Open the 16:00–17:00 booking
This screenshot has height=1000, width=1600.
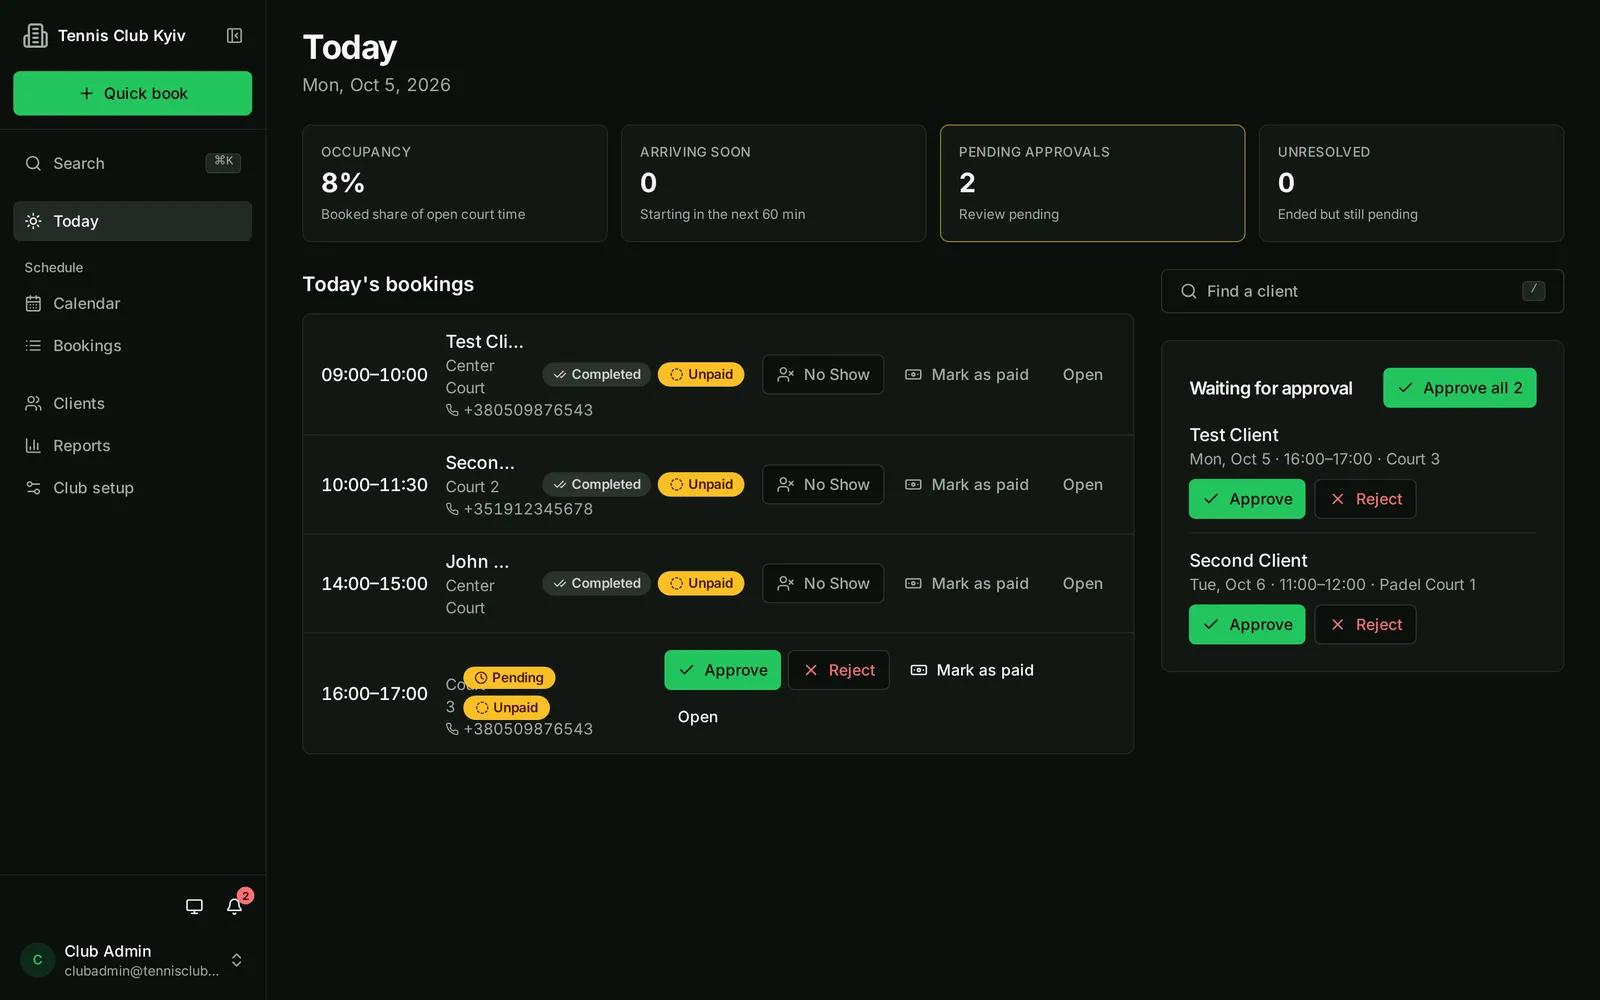(697, 717)
